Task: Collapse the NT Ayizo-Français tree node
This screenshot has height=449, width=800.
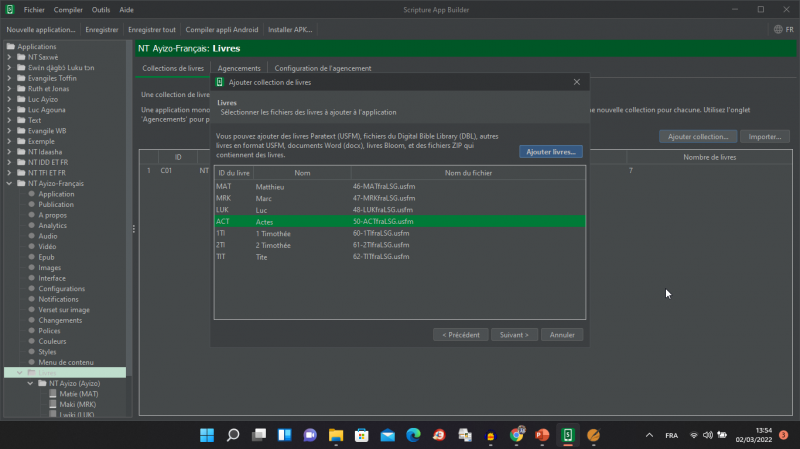Action: point(9,184)
